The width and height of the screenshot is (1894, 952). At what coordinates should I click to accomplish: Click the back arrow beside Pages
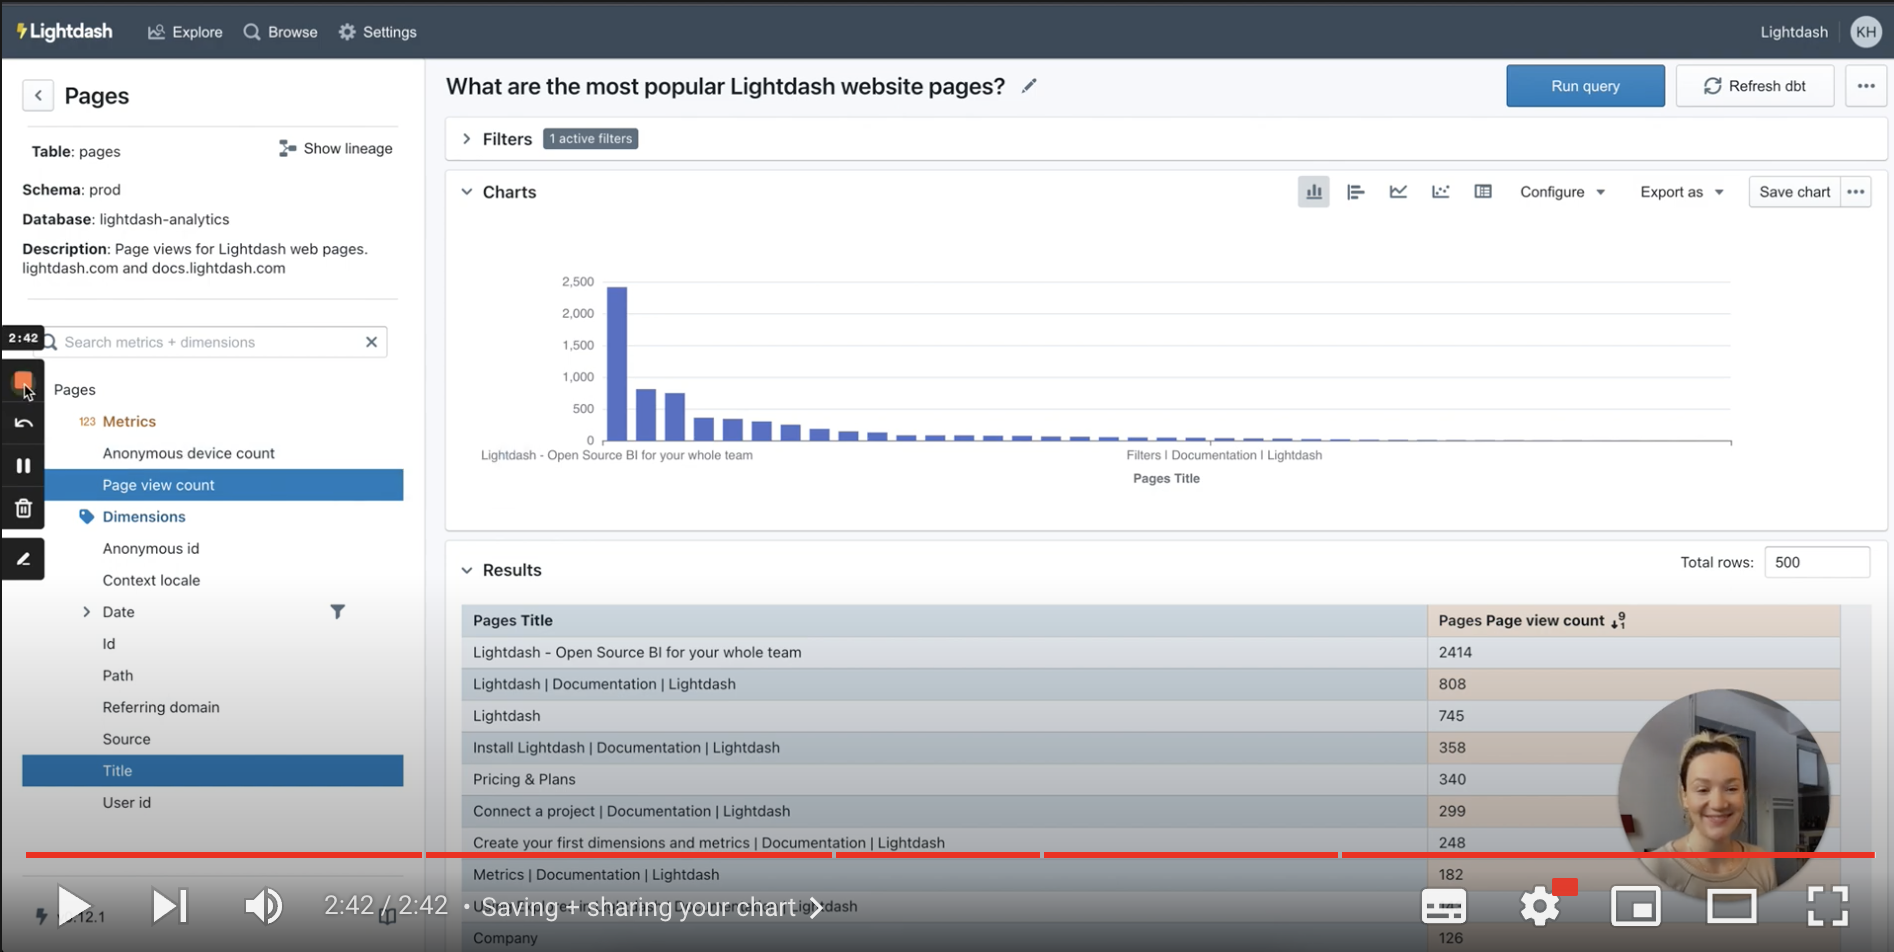[38, 96]
